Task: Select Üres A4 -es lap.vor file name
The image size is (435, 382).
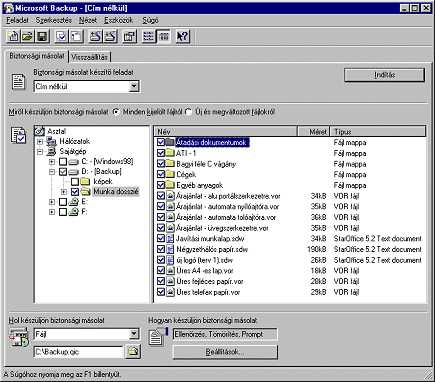Action: [205, 271]
